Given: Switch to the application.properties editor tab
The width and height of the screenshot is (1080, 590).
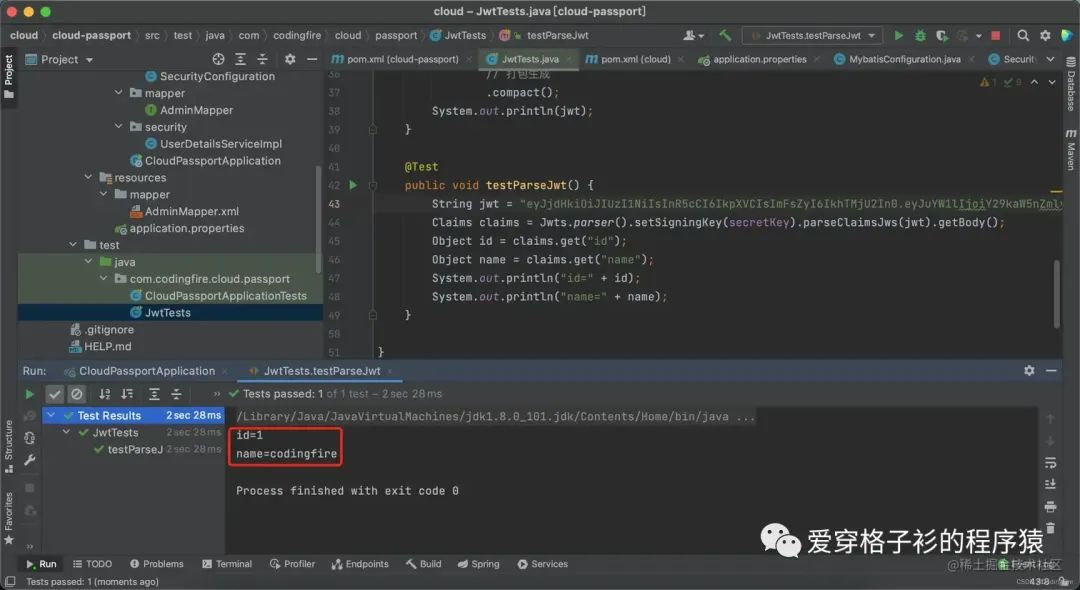Looking at the screenshot, I should pyautogui.click(x=757, y=59).
